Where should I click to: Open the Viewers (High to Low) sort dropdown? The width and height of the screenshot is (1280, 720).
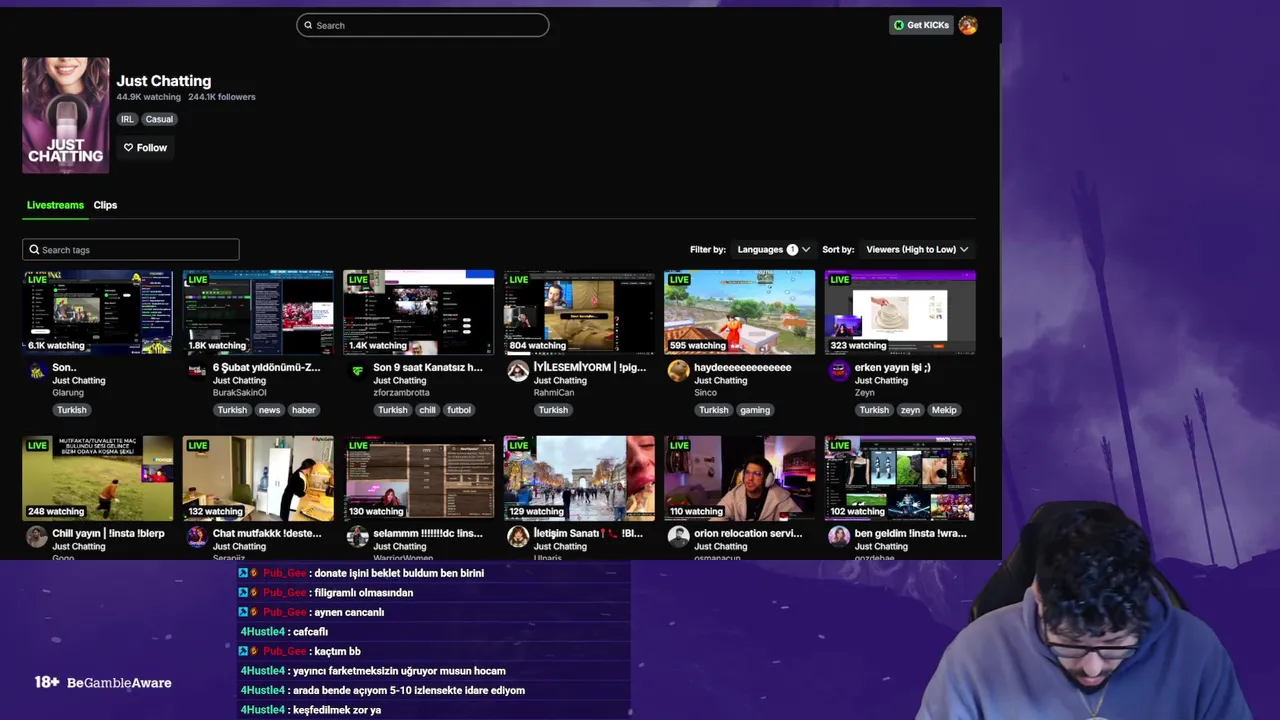[917, 249]
